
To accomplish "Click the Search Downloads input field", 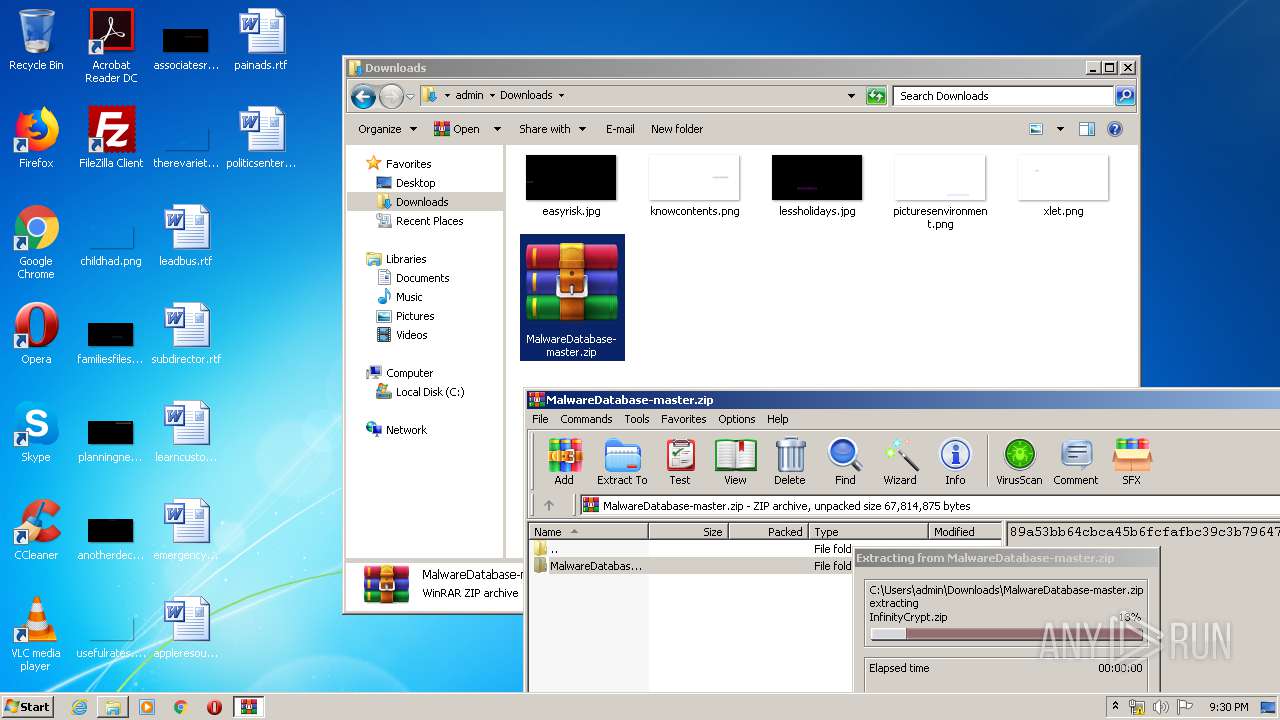I will tap(1003, 96).
